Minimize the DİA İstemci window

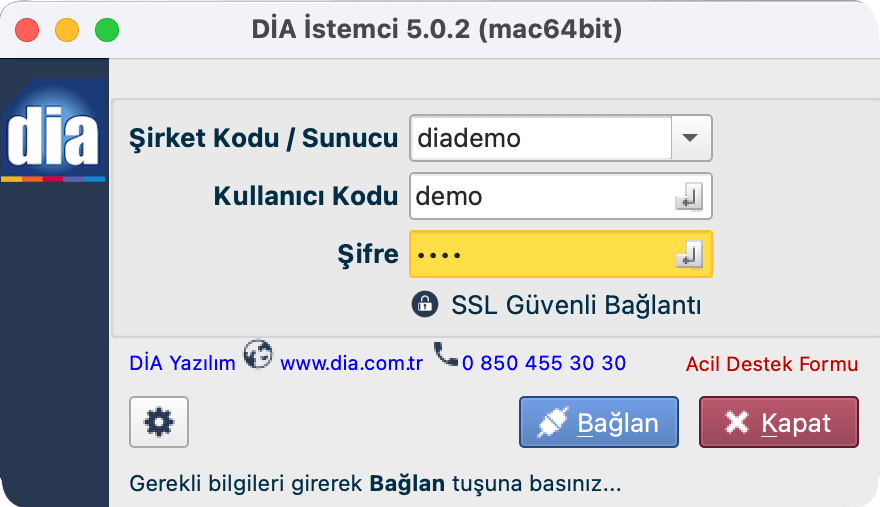pyautogui.click(x=67, y=30)
